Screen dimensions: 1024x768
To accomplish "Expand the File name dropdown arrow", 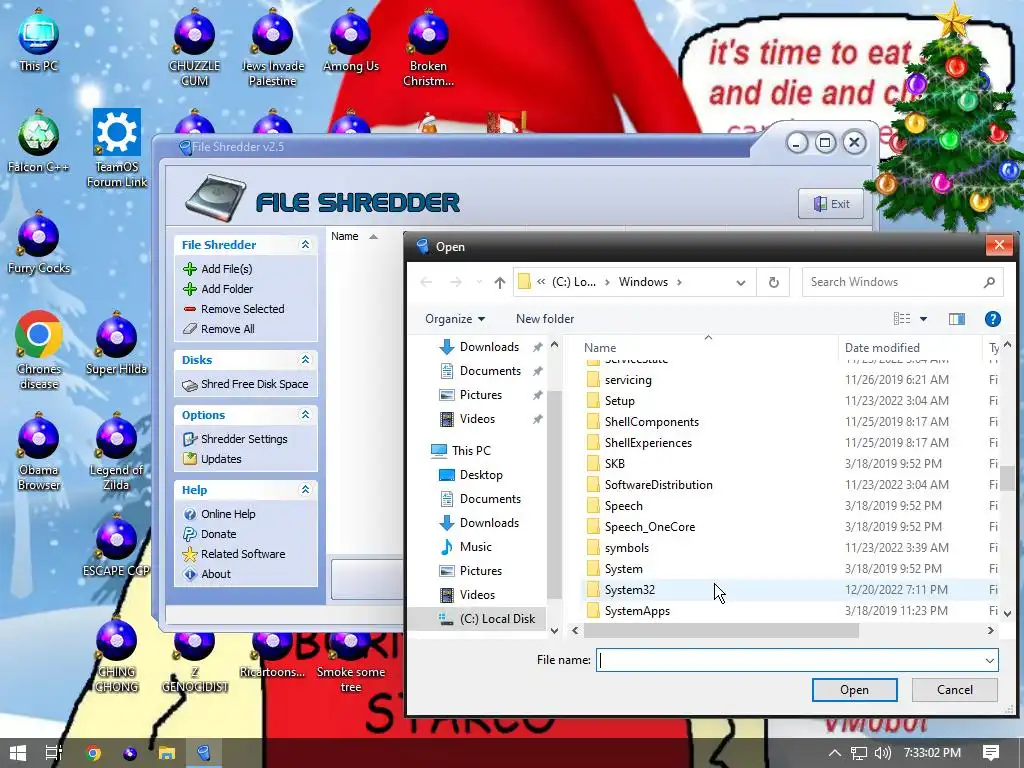I will point(990,660).
